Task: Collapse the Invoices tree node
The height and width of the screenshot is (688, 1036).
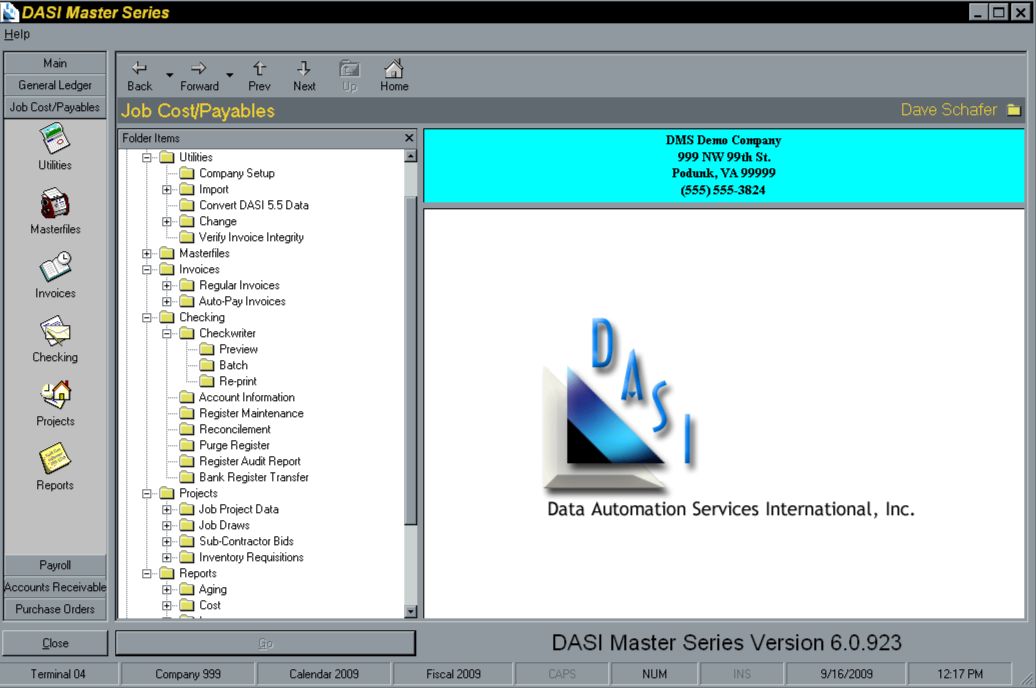Action: click(147, 269)
